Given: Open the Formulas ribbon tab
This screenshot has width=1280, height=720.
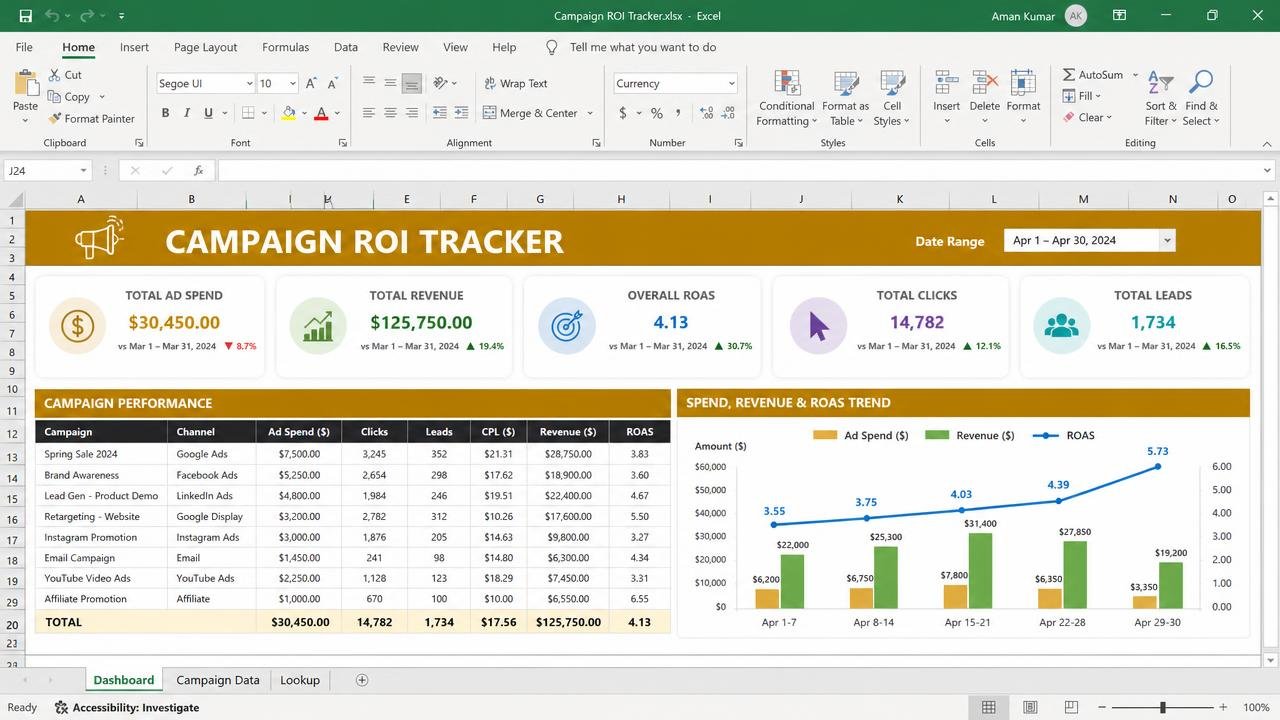Looking at the screenshot, I should pos(285,47).
